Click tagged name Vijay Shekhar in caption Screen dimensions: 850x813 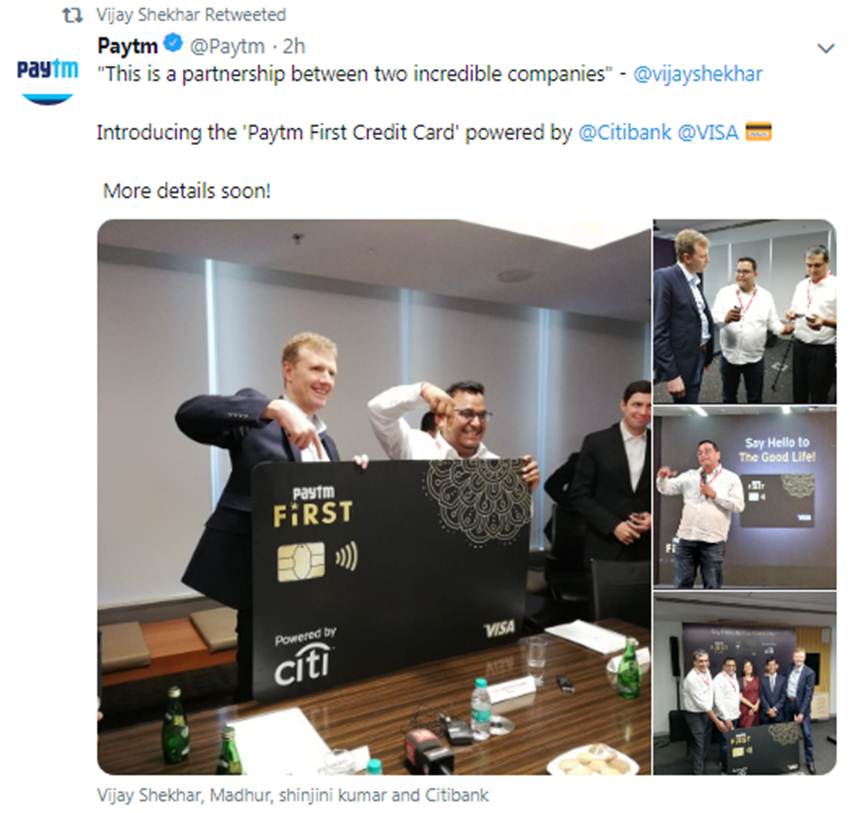point(149,795)
